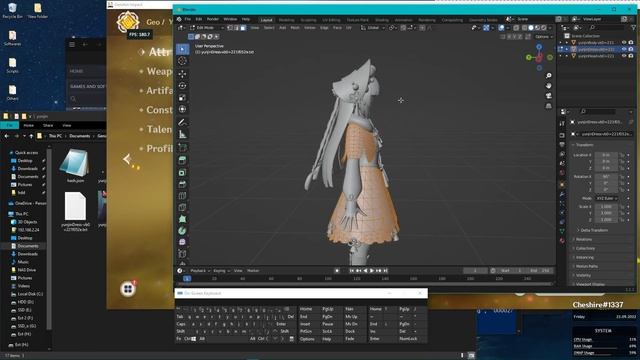Click Documents in File Explorer address bar
640x360 pixels.
(x=80, y=136)
